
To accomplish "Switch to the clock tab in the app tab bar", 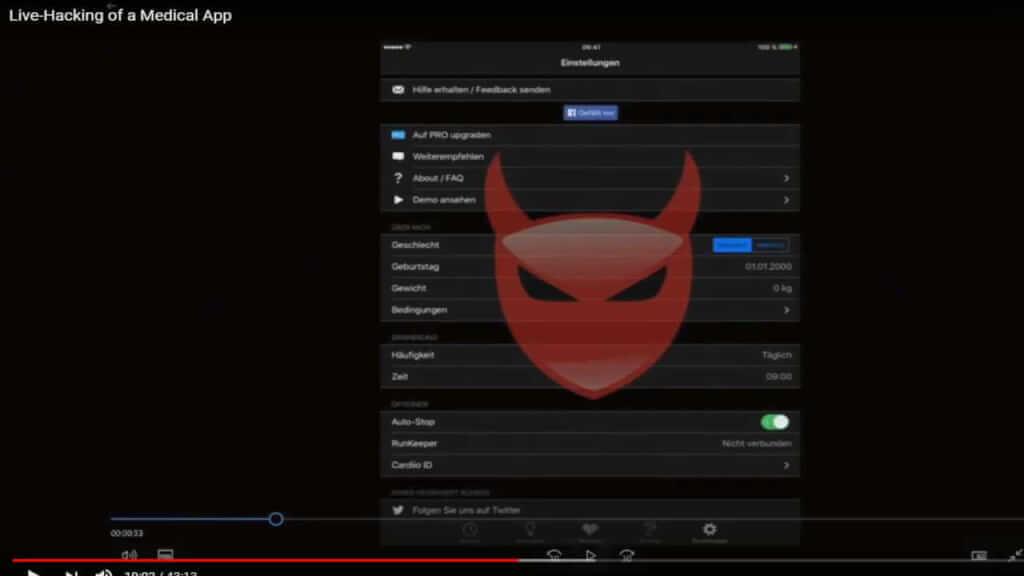I will (x=470, y=531).
